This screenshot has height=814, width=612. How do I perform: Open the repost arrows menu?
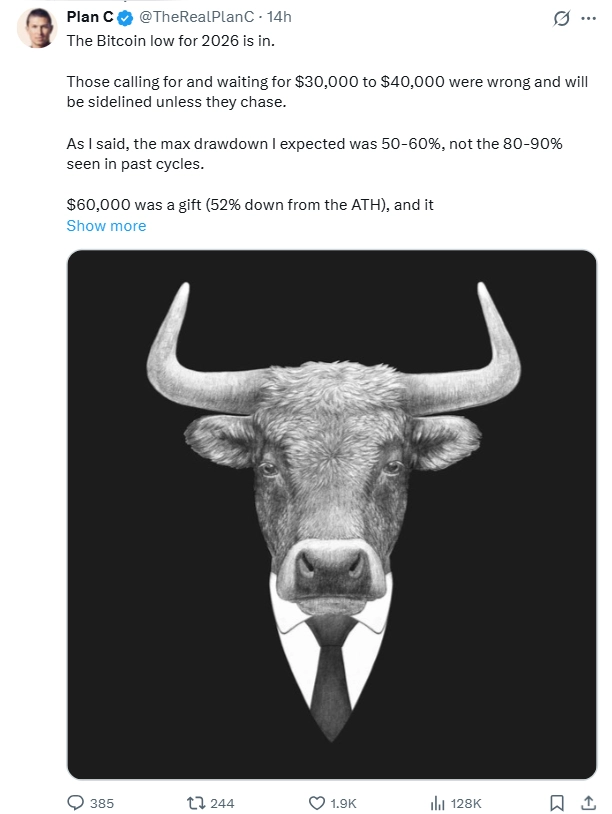[197, 802]
